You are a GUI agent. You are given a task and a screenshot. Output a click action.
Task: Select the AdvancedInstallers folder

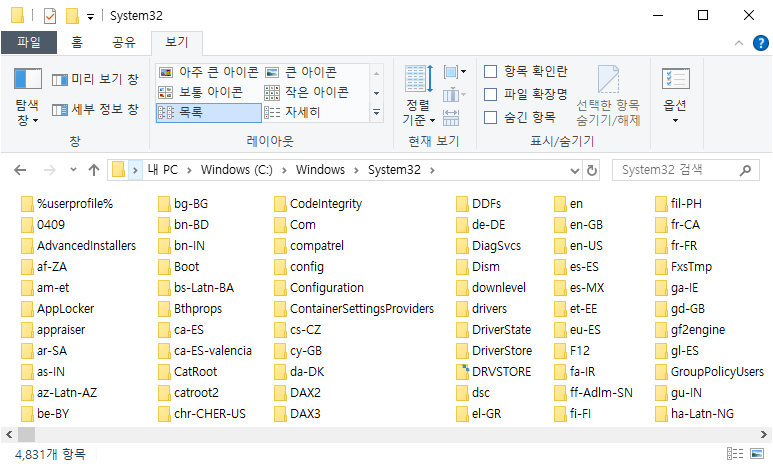(79, 246)
